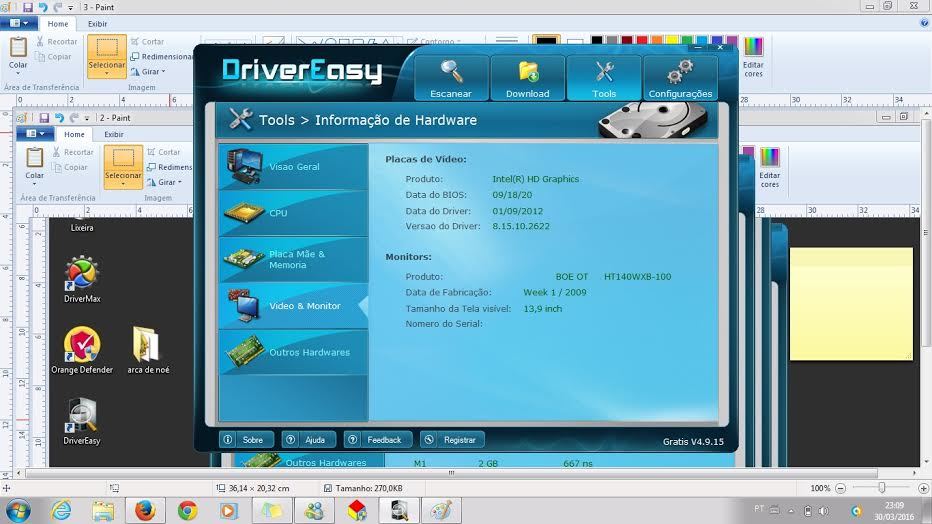Click the vertical scrollbar of 3 - Paint
This screenshot has width=932, height=524.
[x=926, y=232]
